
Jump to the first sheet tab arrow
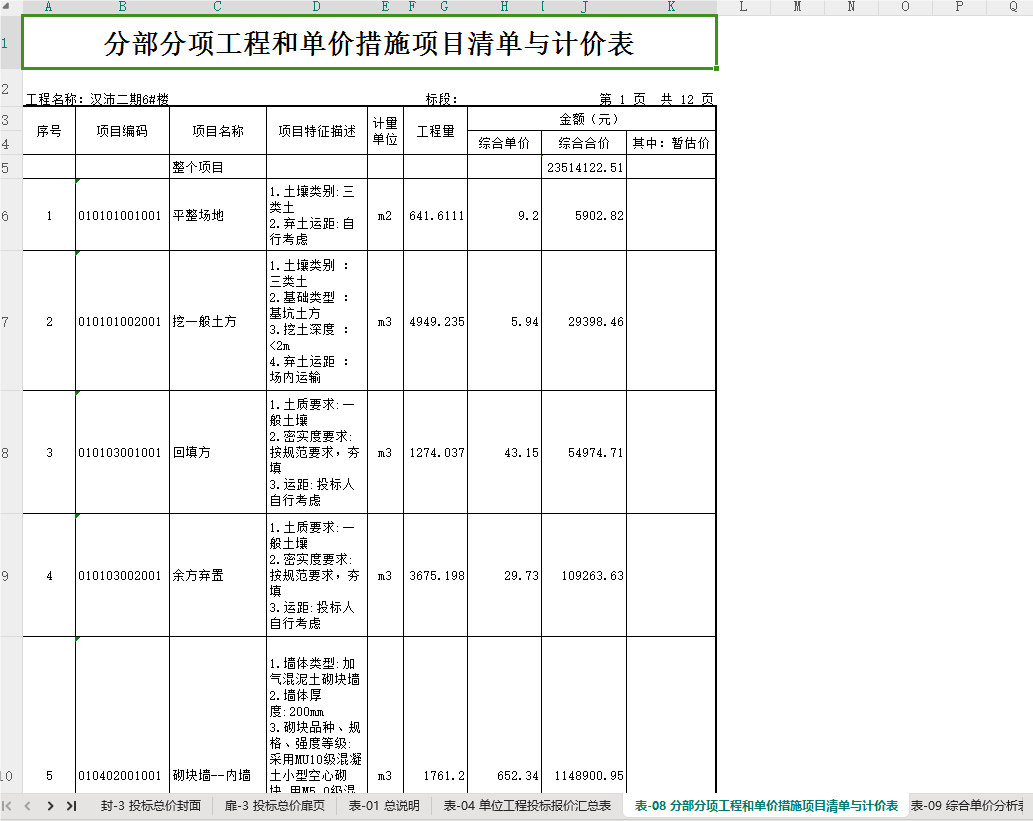tap(7, 805)
